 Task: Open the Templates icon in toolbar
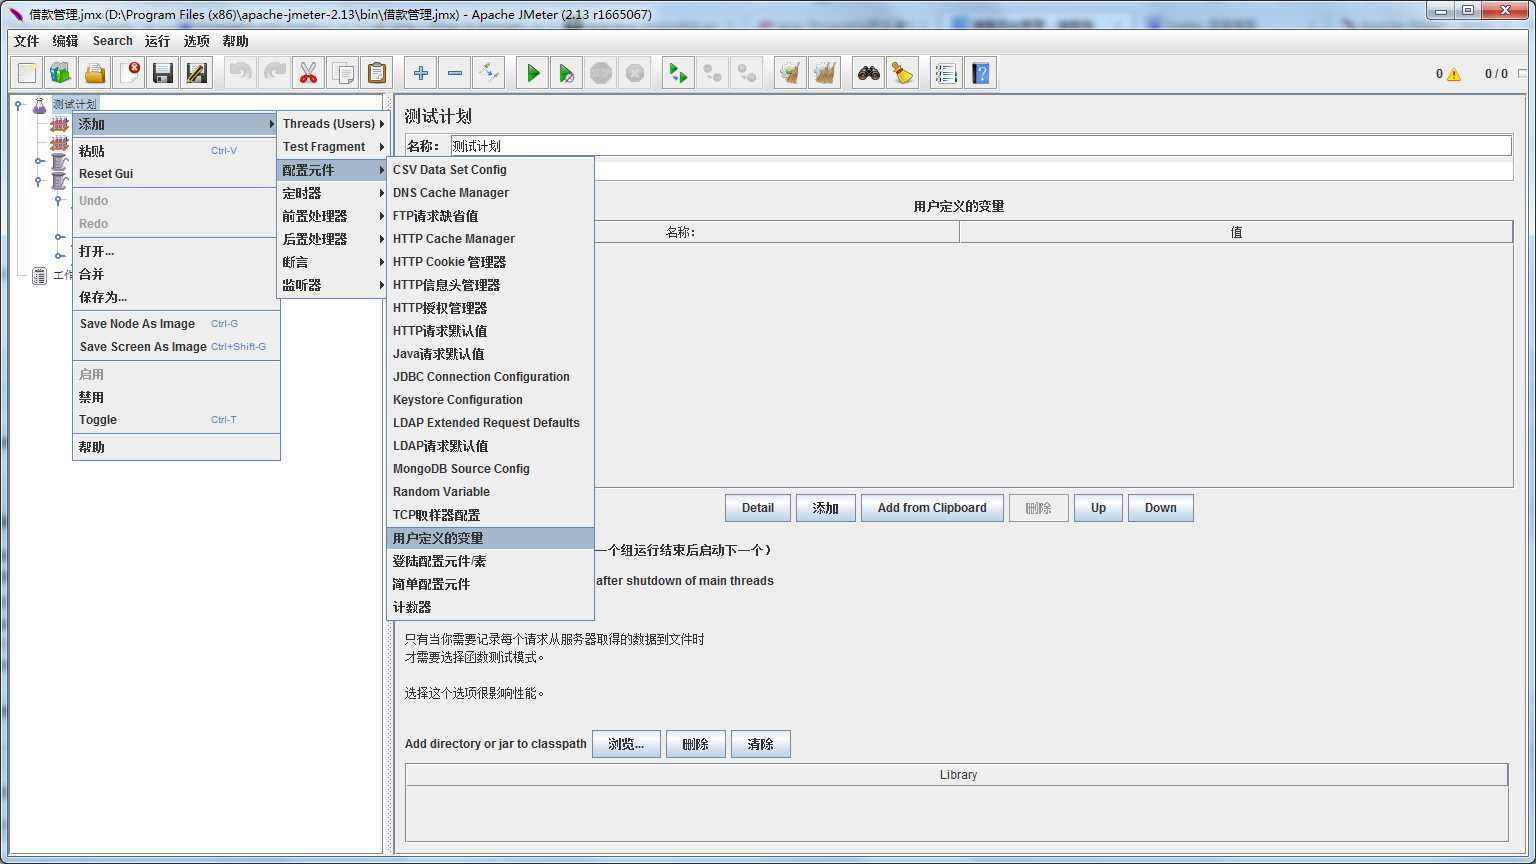[61, 73]
